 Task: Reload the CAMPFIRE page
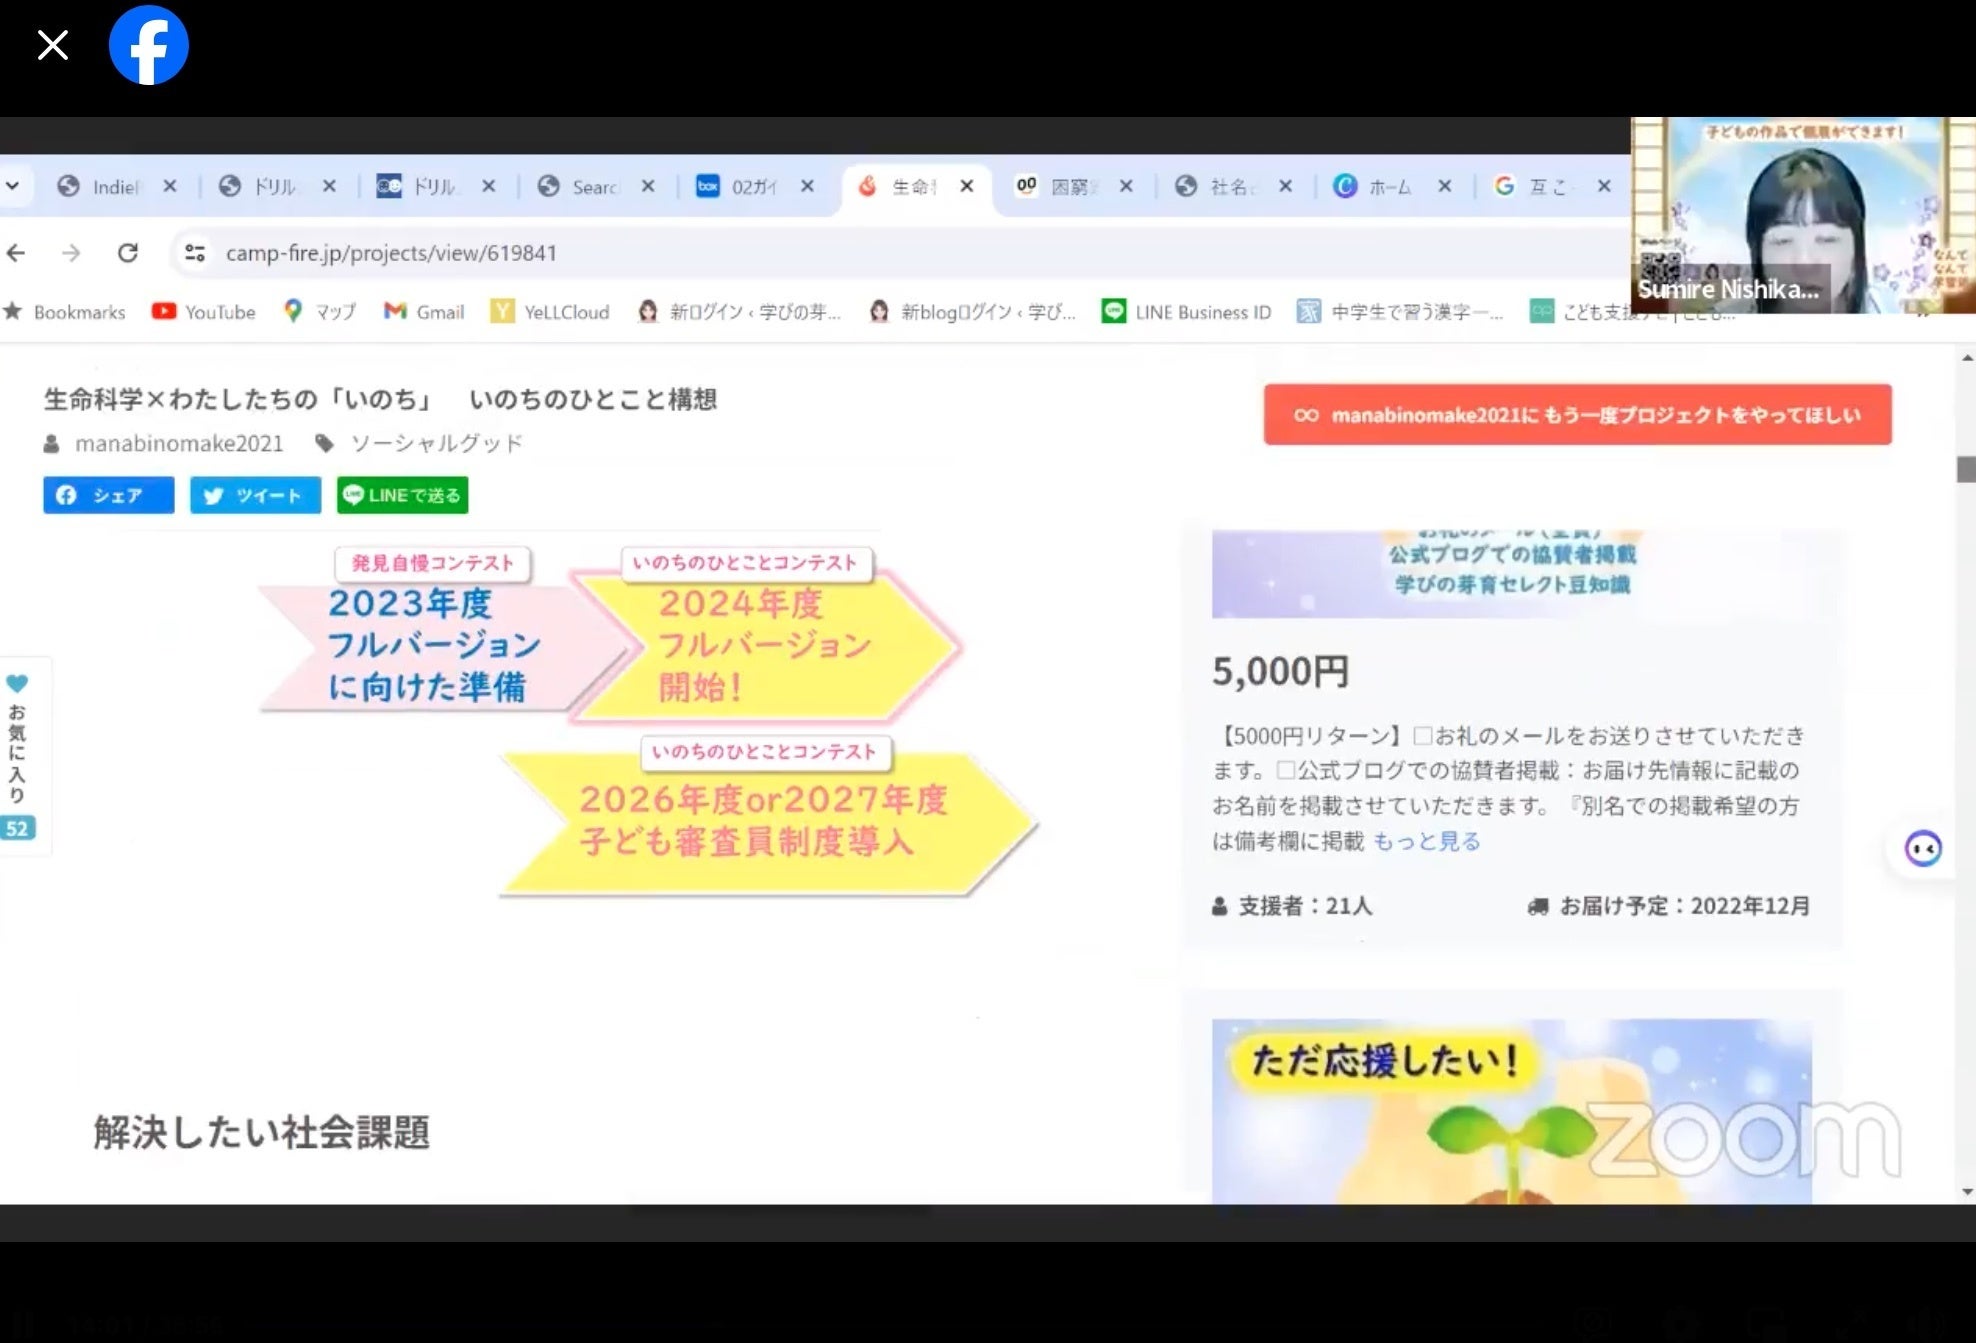point(128,253)
